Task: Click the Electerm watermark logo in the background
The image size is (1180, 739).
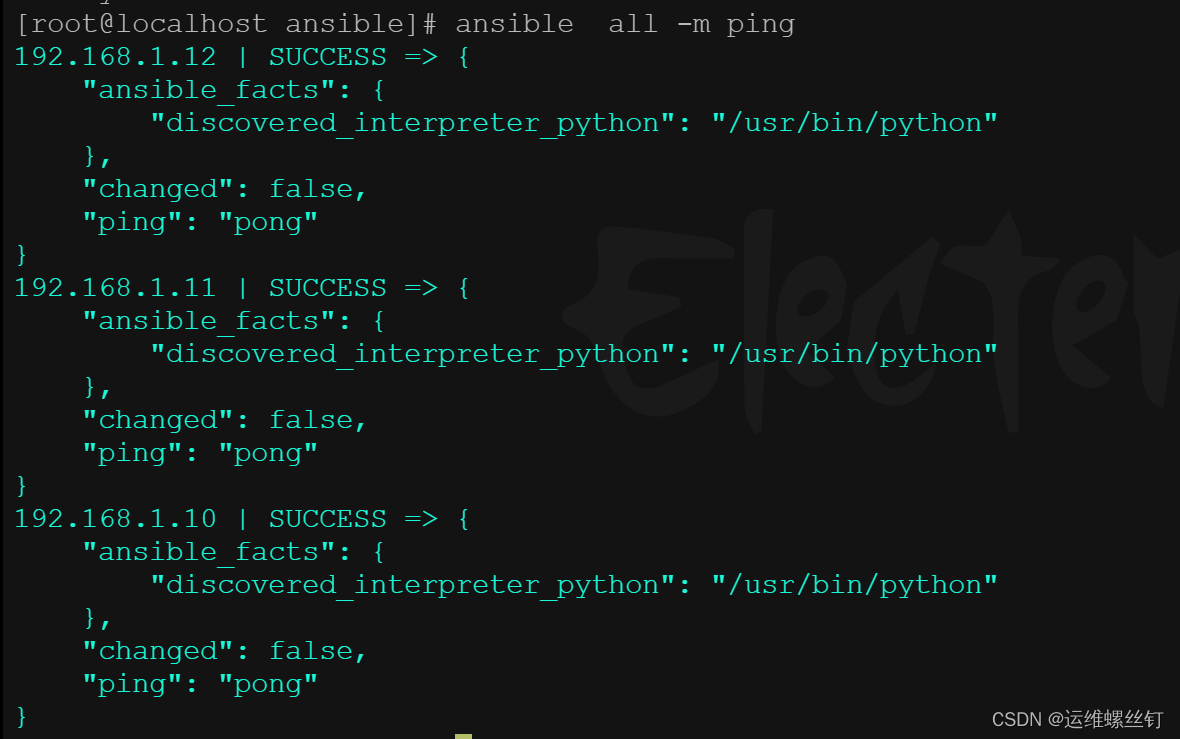Action: tap(880, 320)
